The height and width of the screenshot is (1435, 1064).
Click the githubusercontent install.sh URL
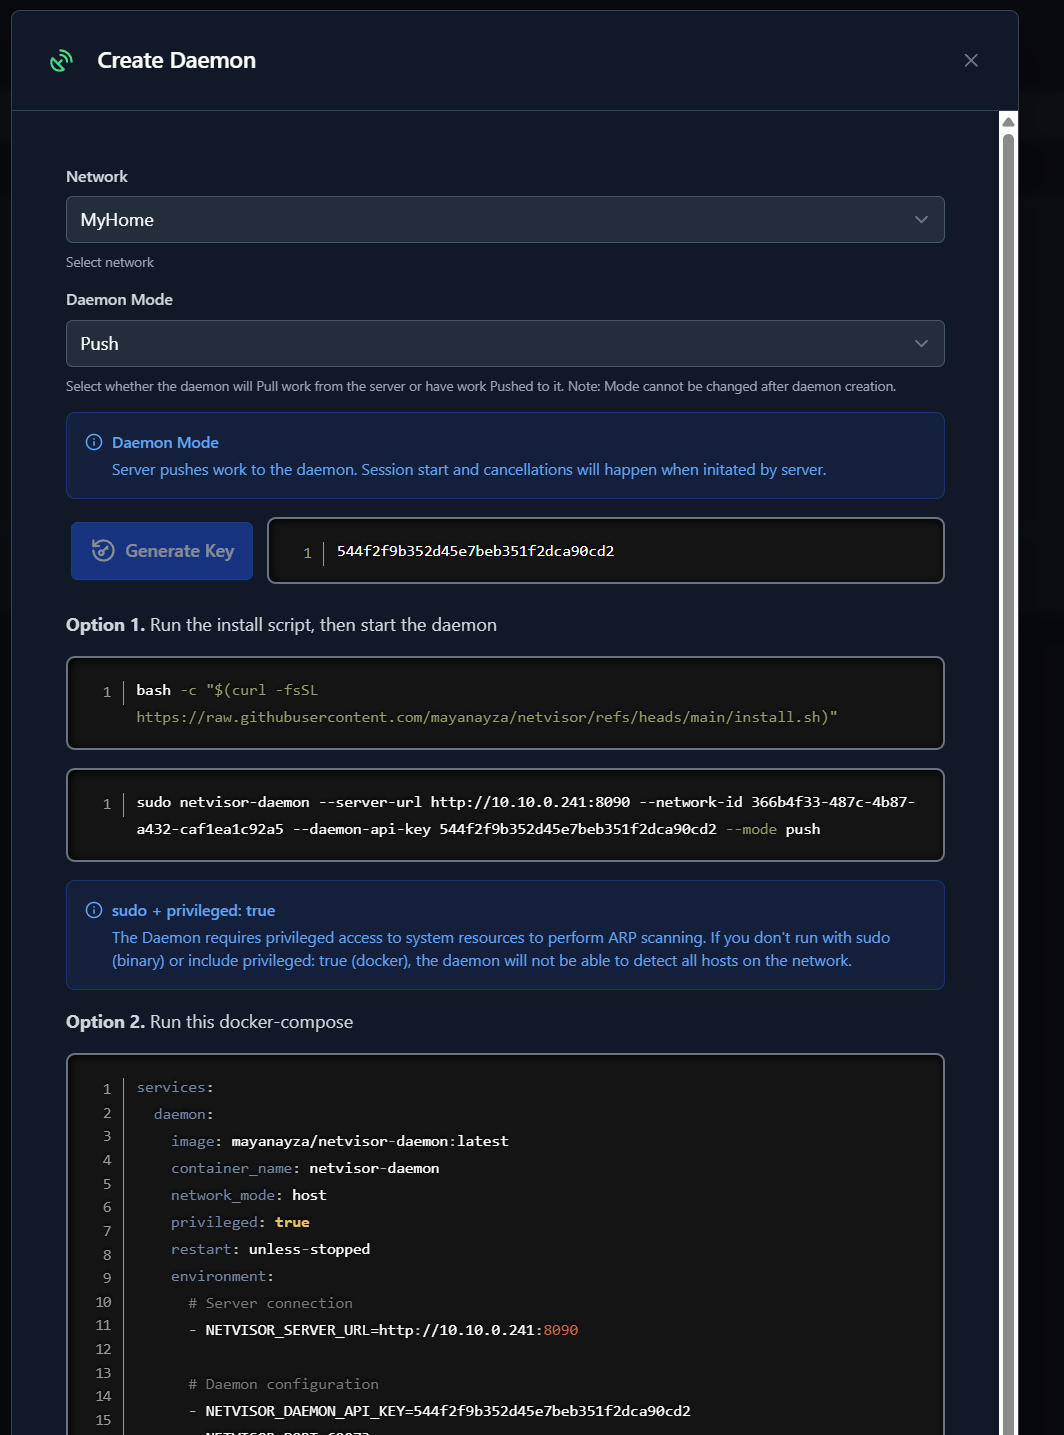[486, 717]
